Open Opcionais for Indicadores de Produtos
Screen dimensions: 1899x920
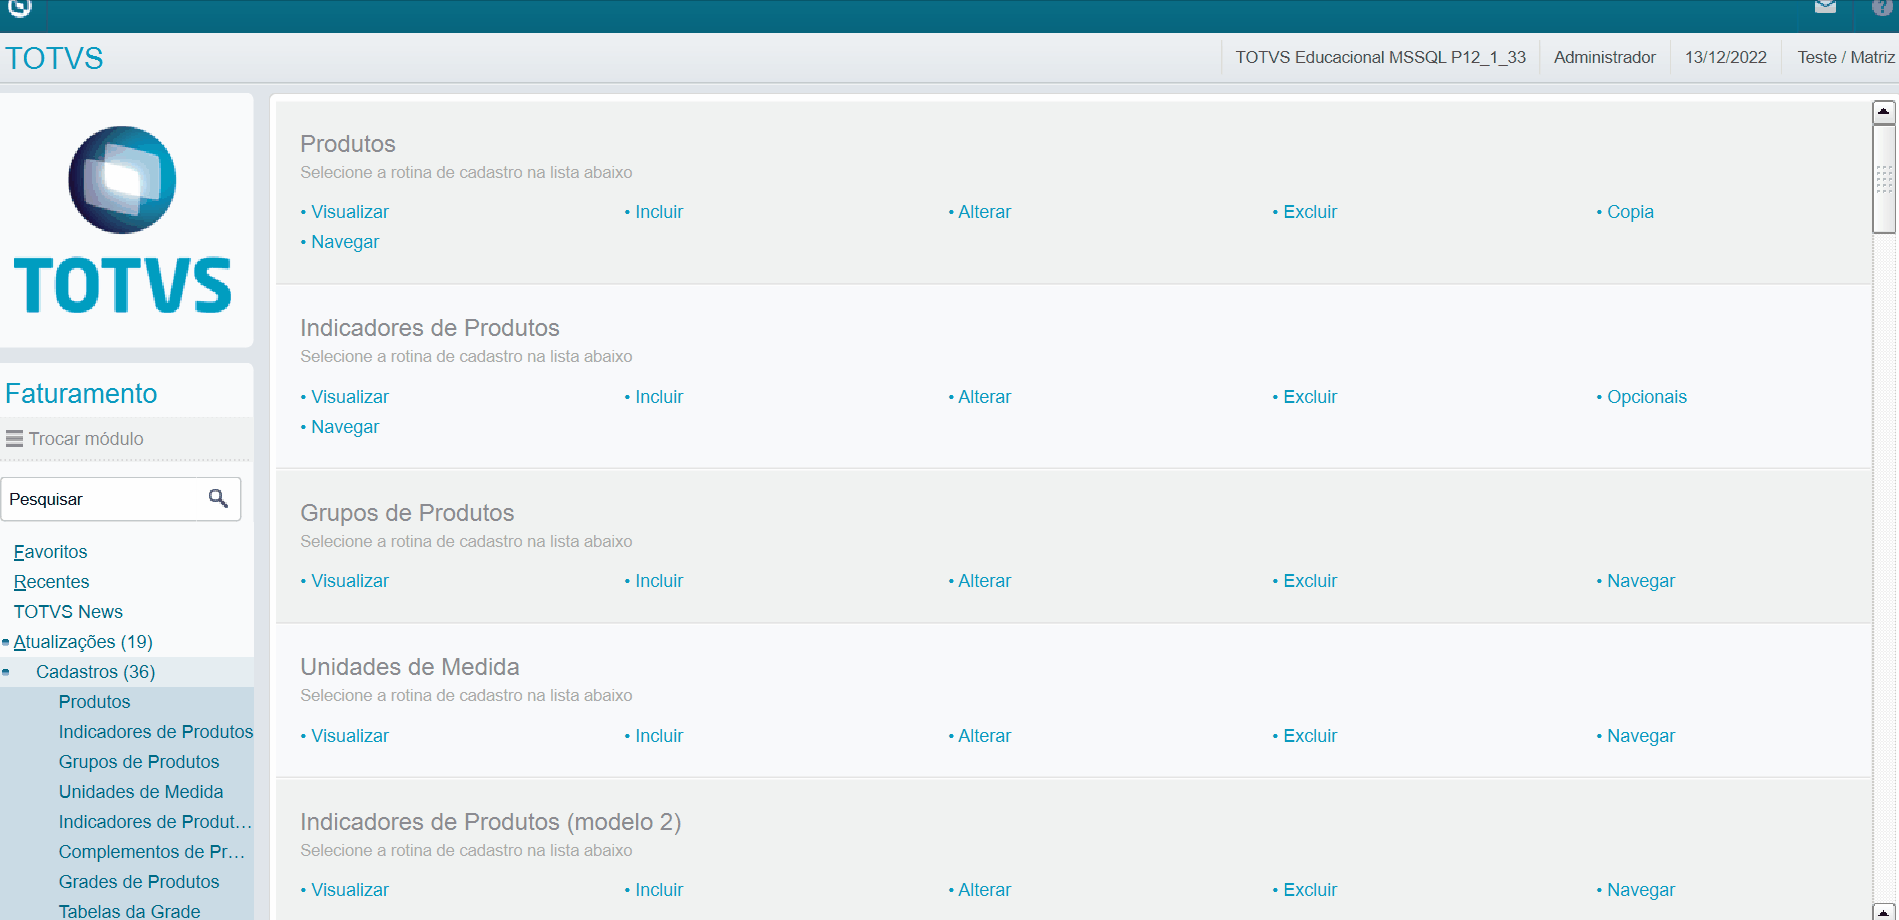tap(1647, 397)
